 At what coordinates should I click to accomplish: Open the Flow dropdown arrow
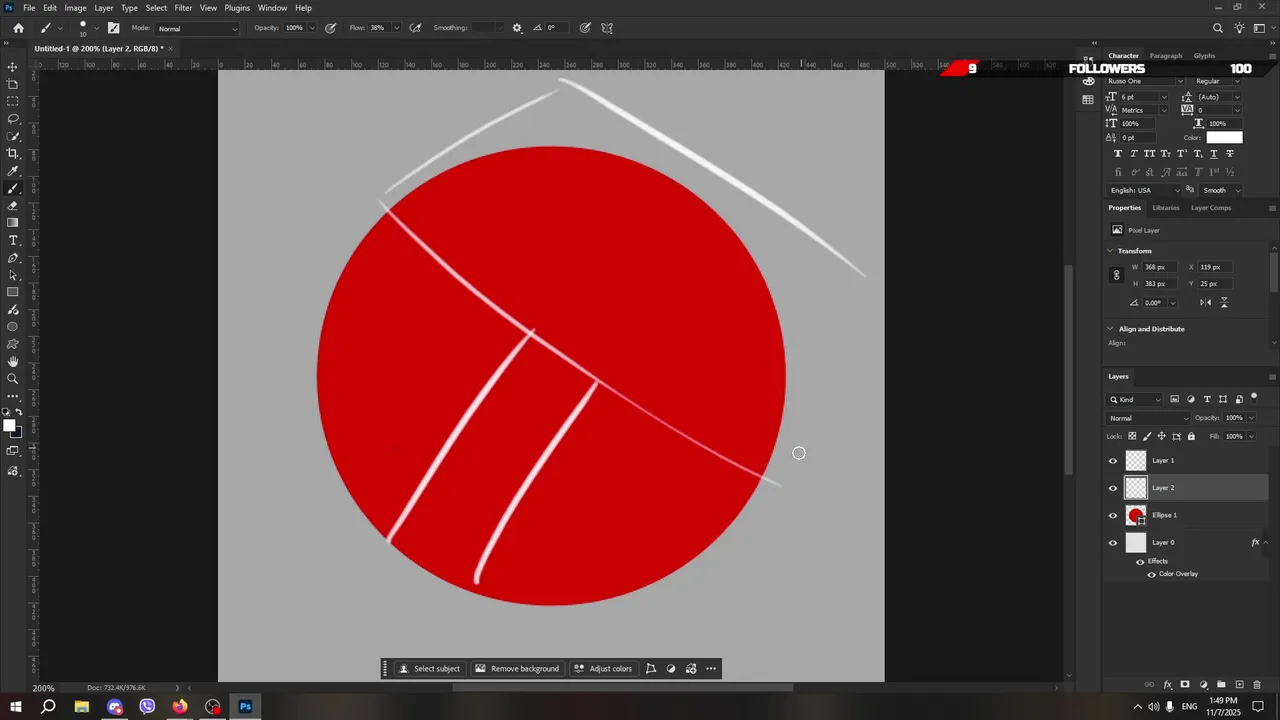click(x=396, y=28)
